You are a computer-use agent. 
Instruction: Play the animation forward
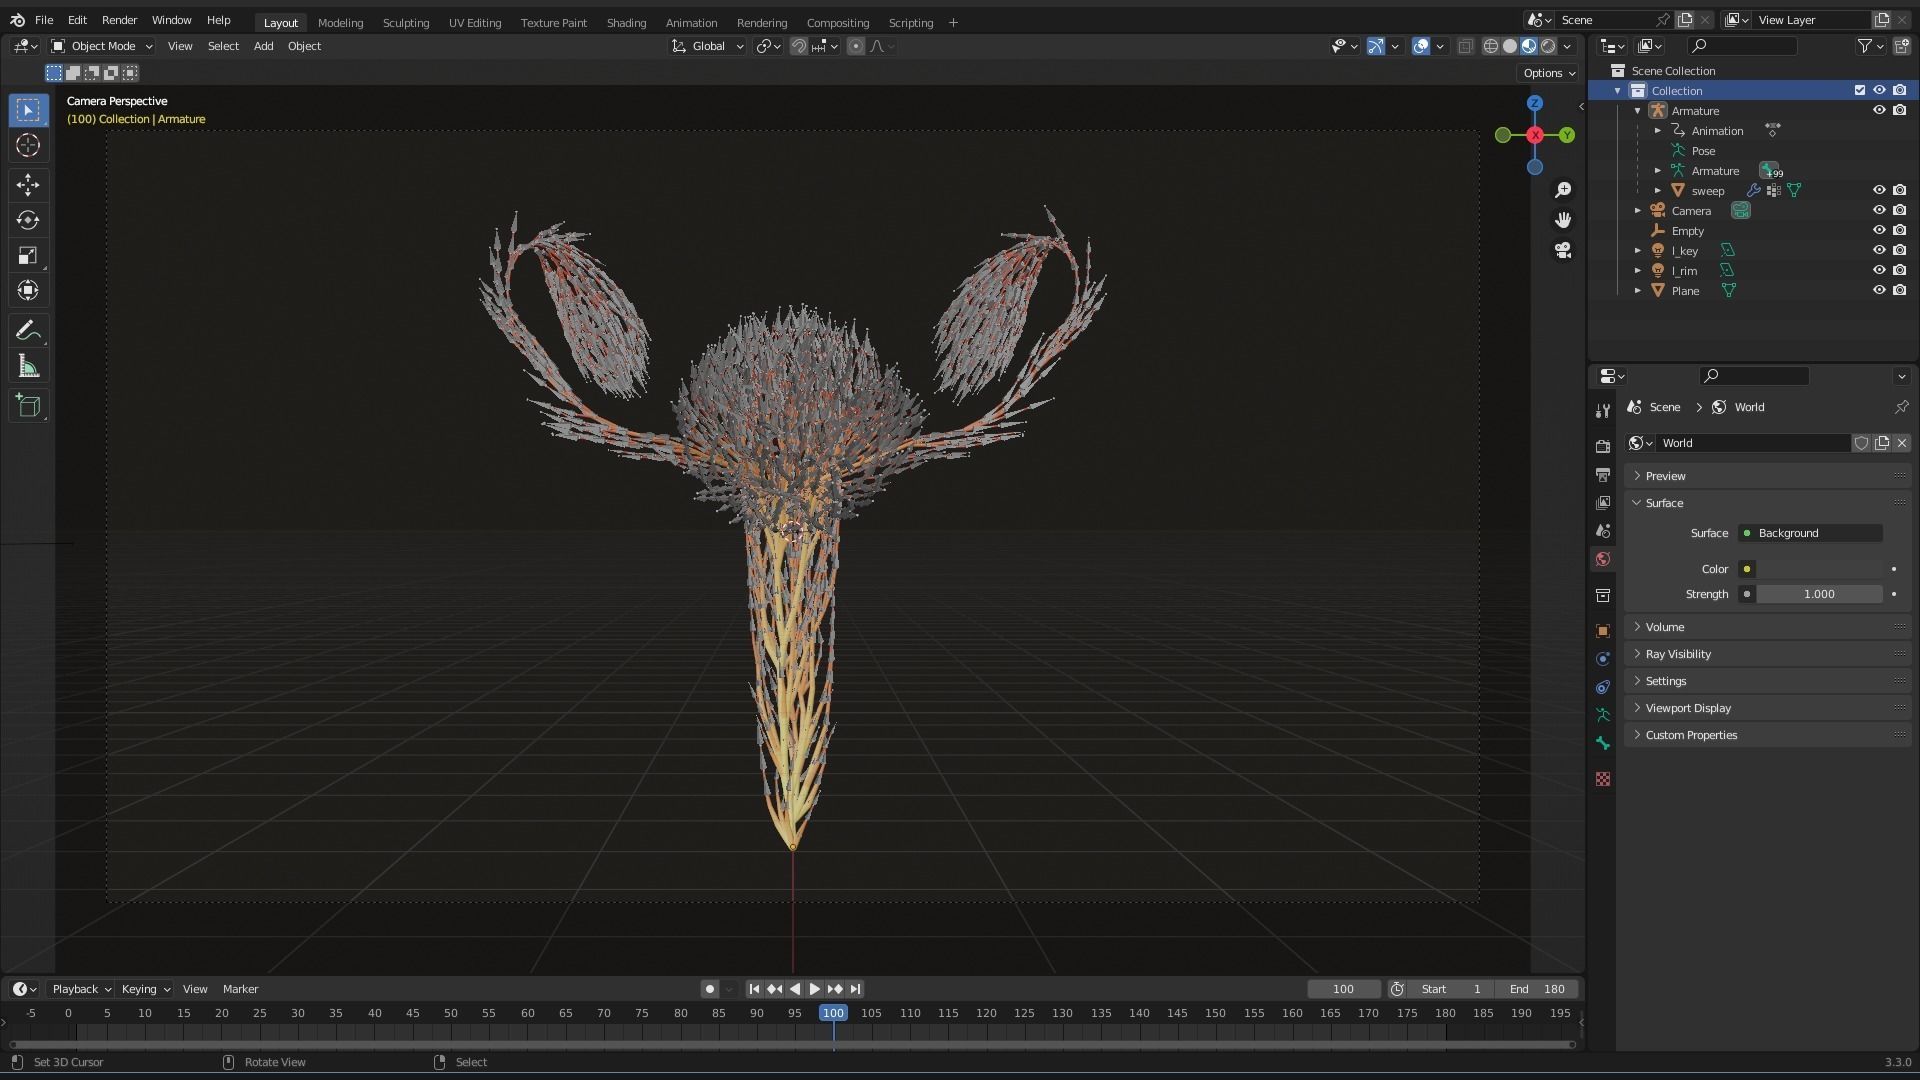[x=814, y=989]
